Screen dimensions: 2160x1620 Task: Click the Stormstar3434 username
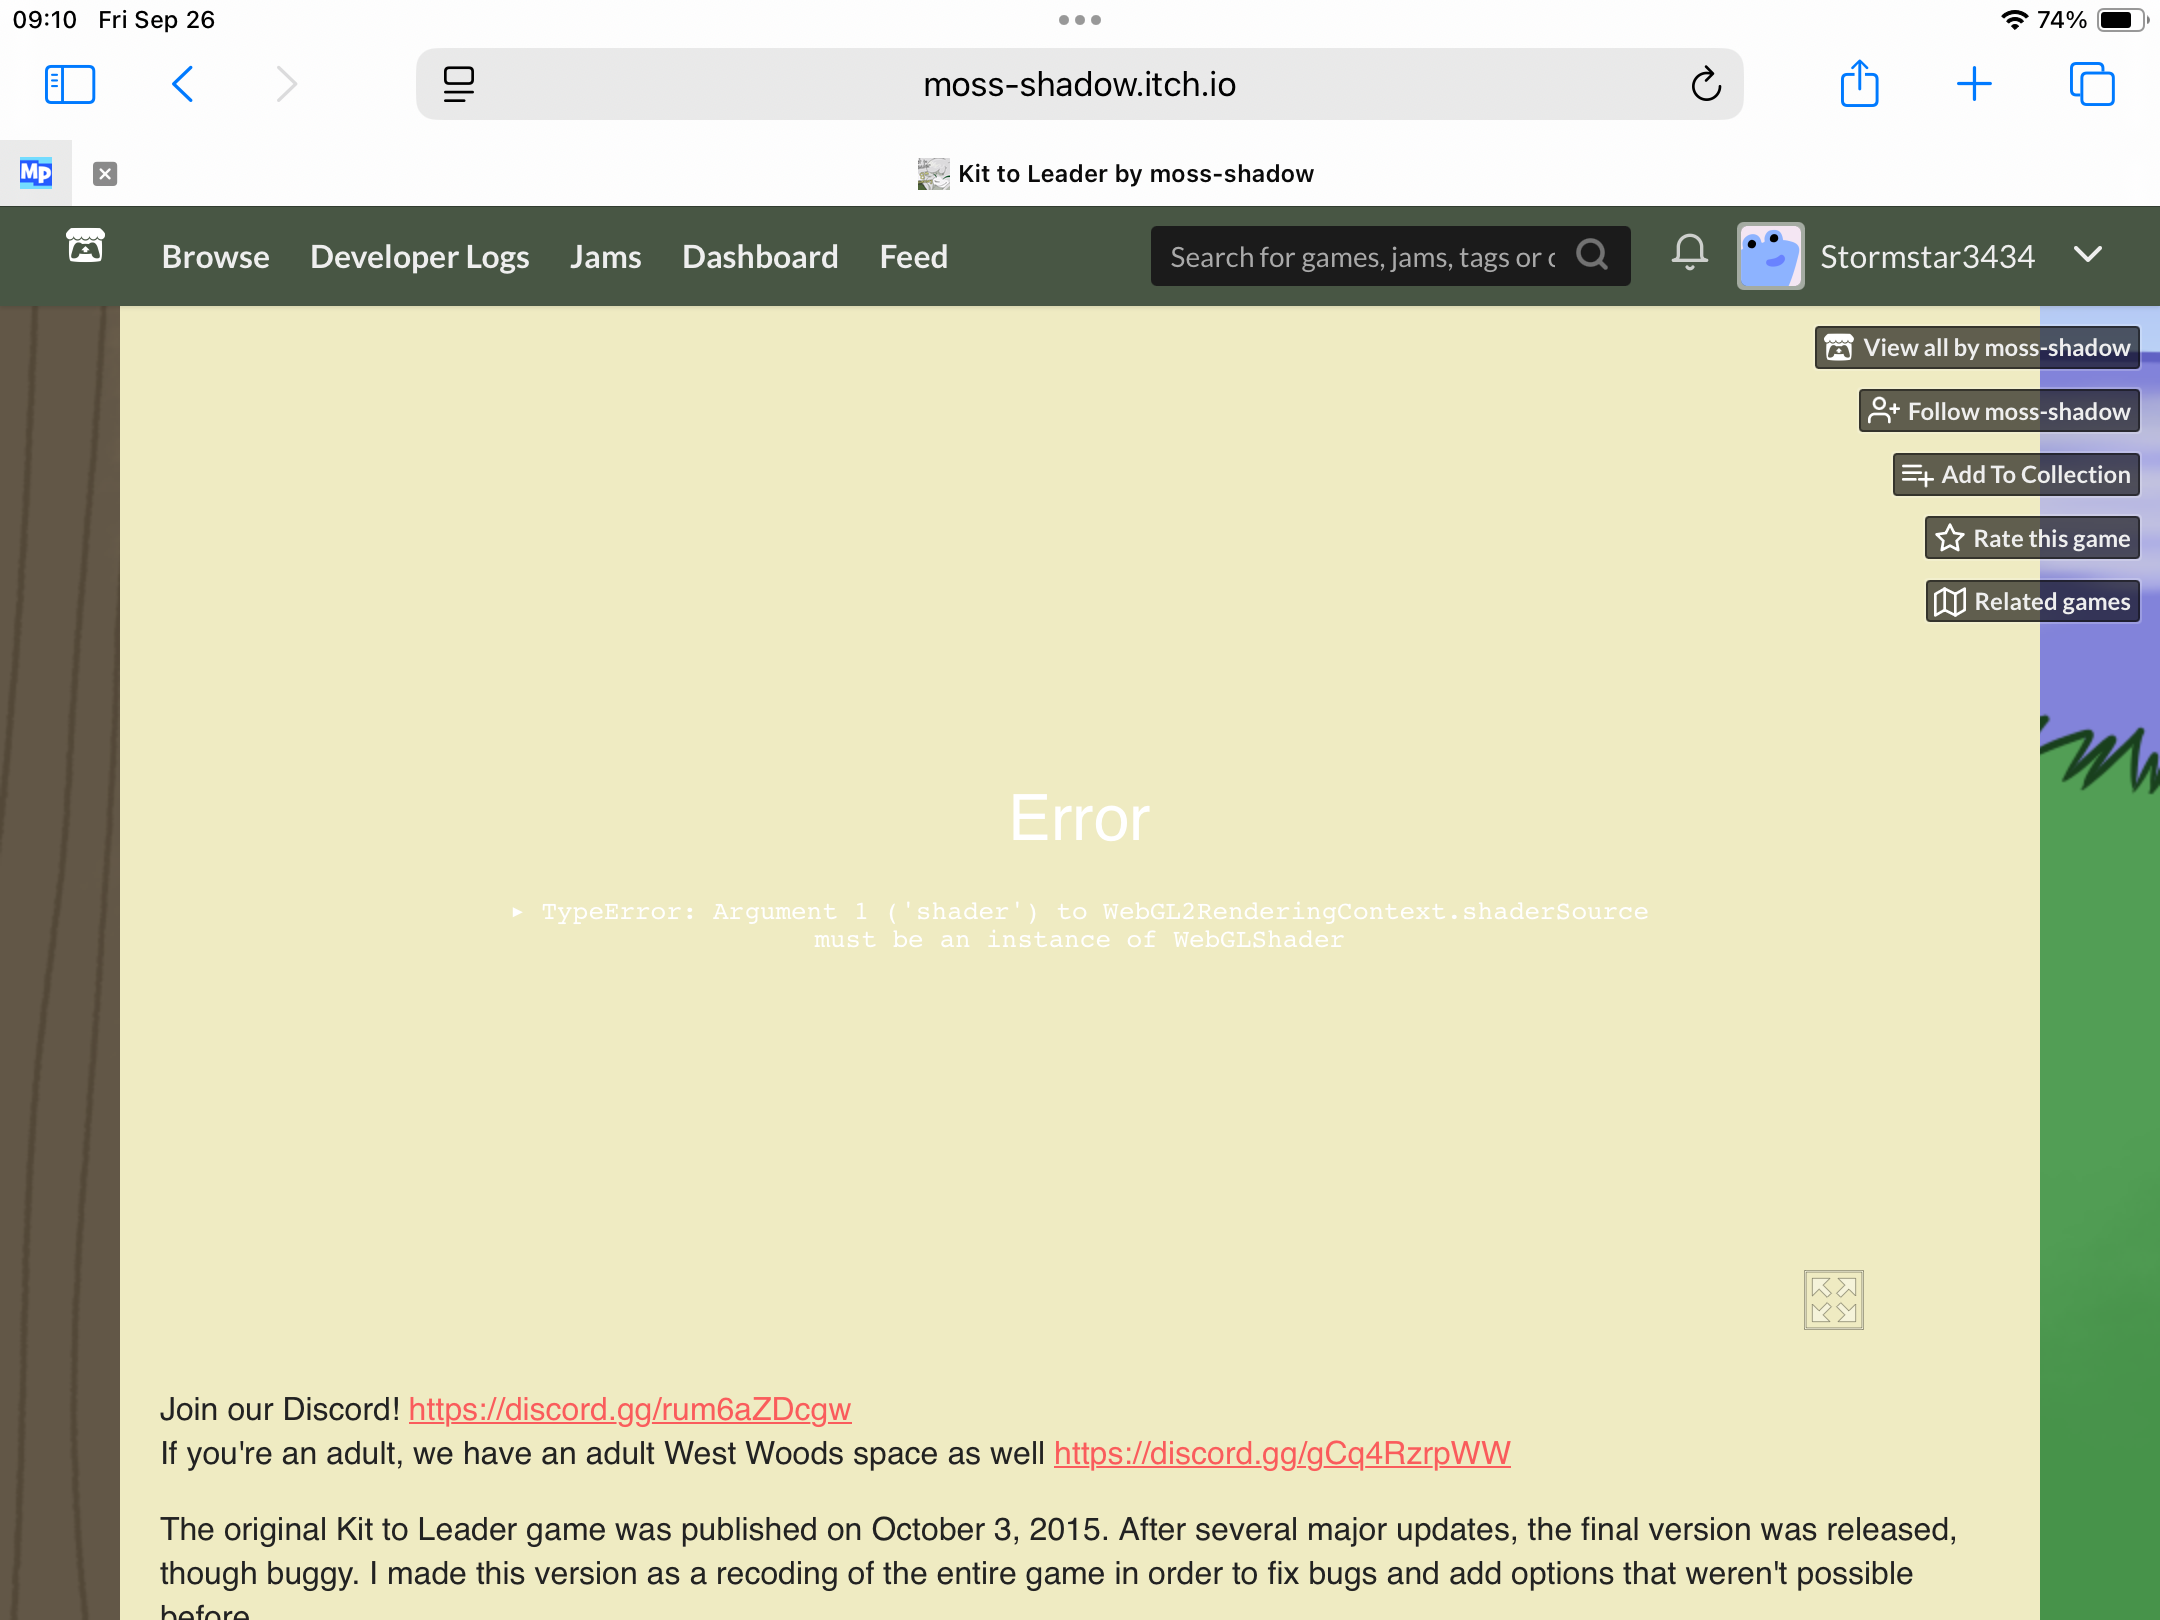click(x=1927, y=257)
